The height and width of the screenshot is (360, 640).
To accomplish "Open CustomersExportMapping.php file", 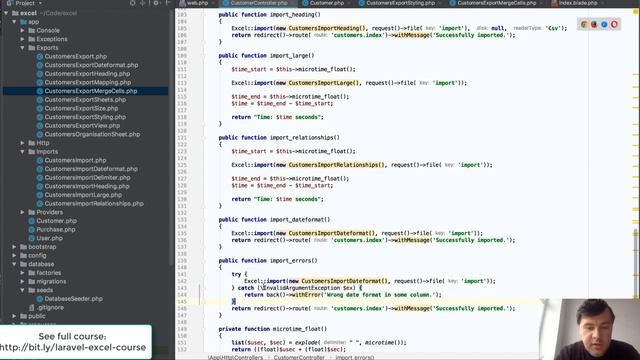I will 88,82.
